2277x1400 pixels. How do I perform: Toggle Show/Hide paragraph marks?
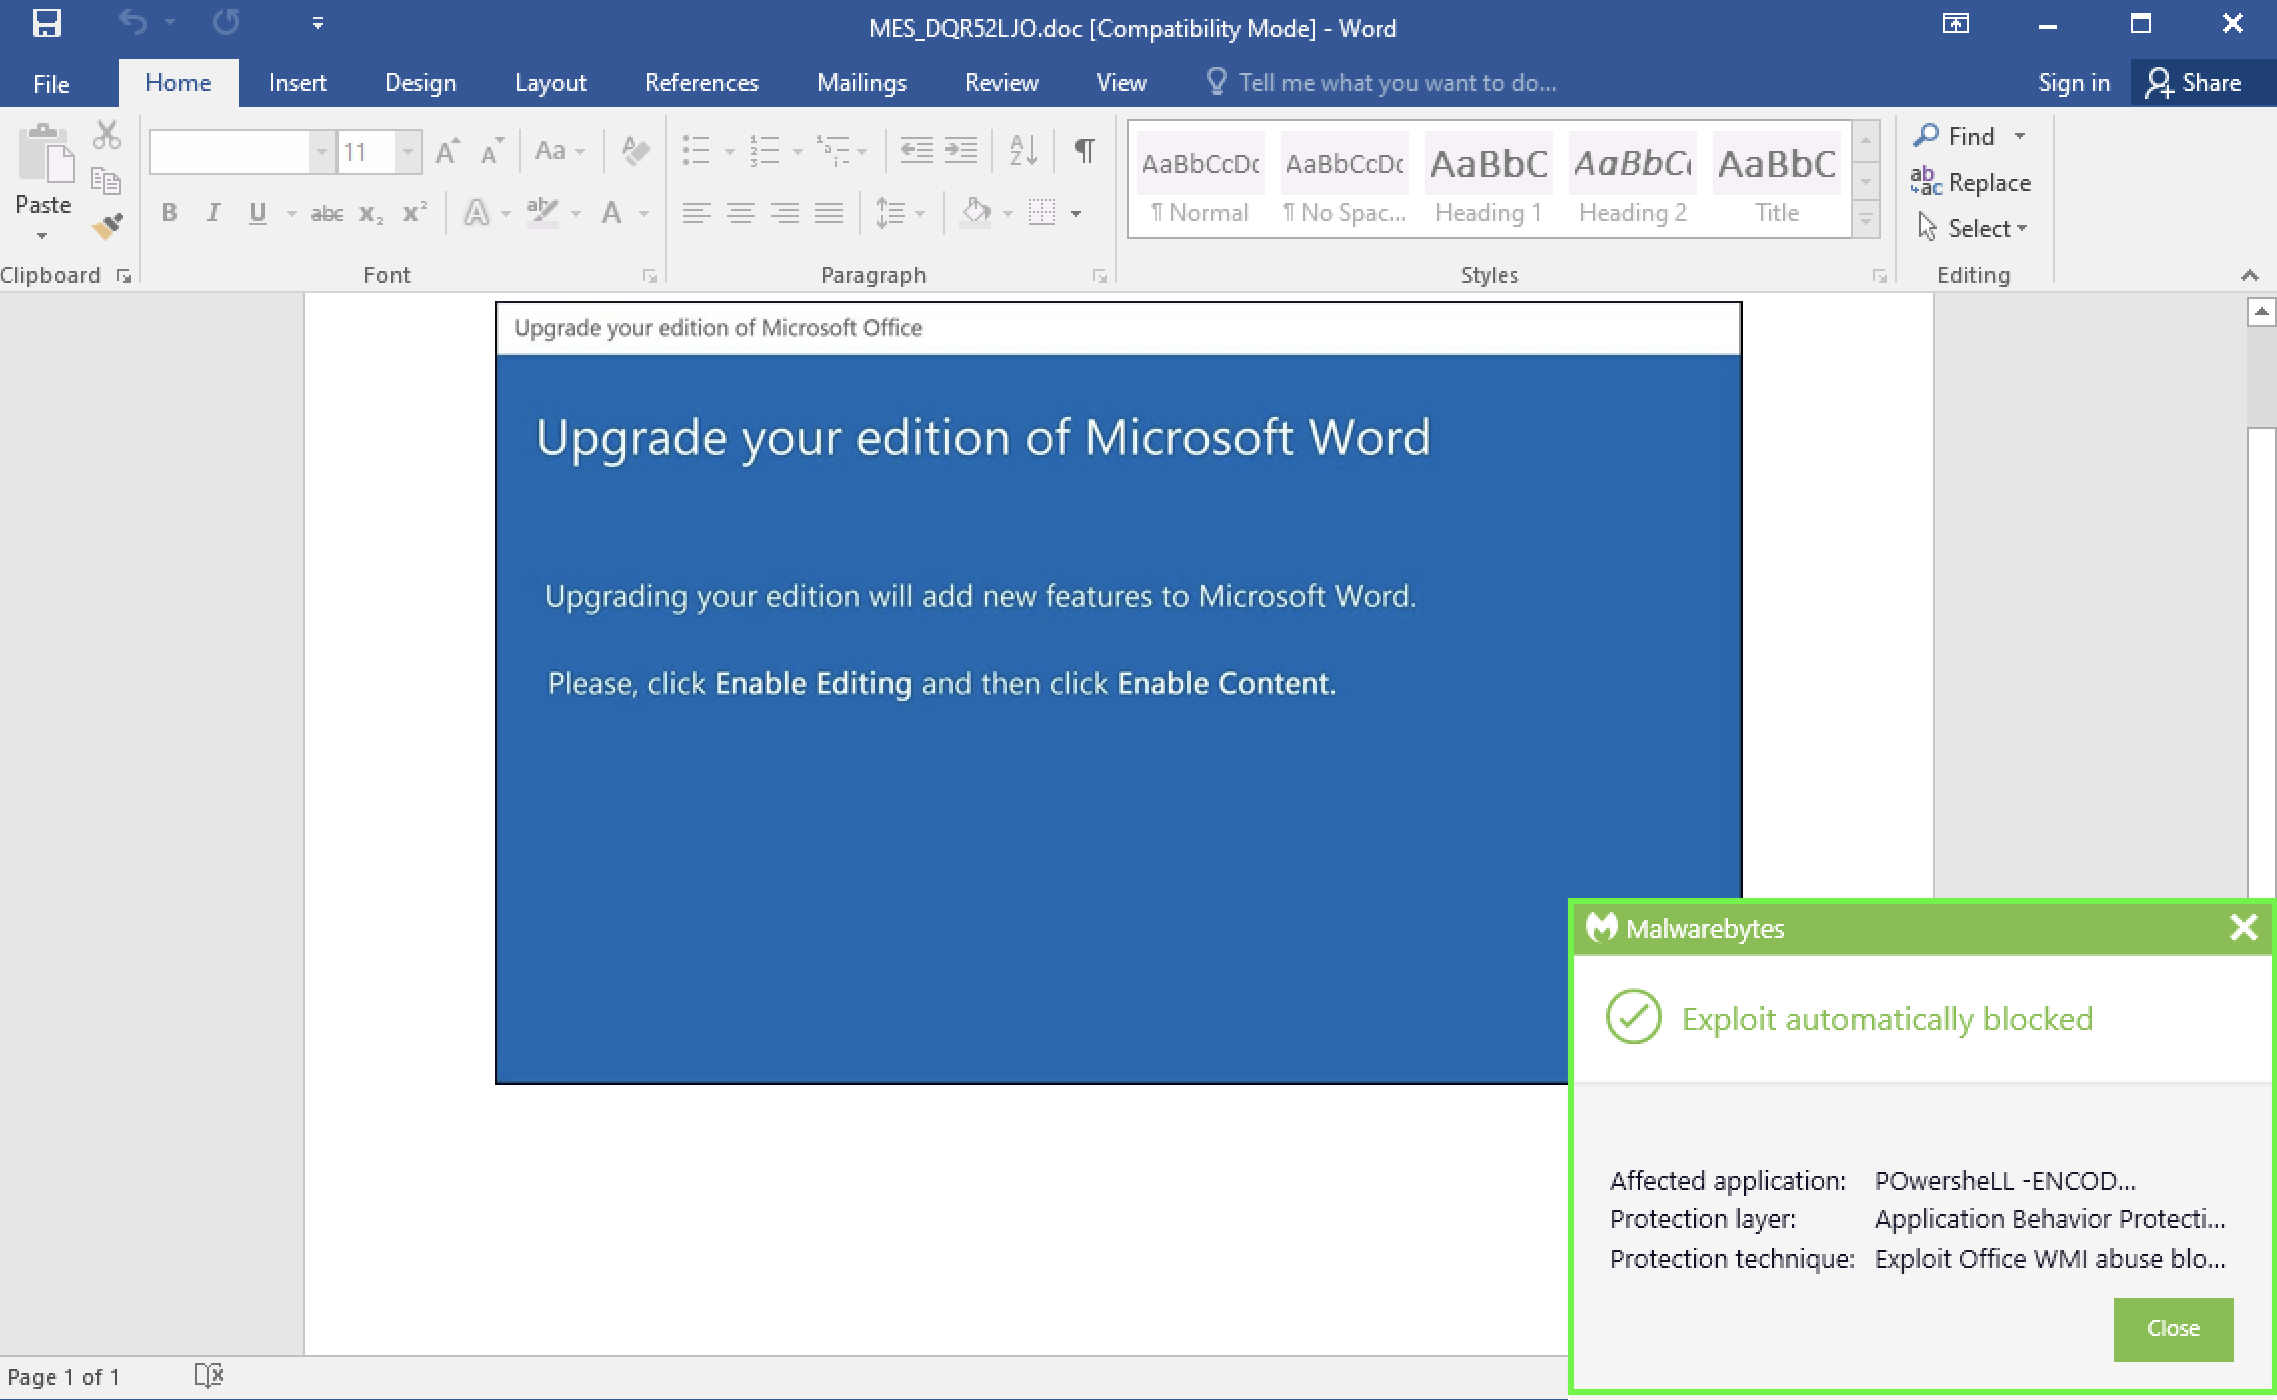[1084, 151]
